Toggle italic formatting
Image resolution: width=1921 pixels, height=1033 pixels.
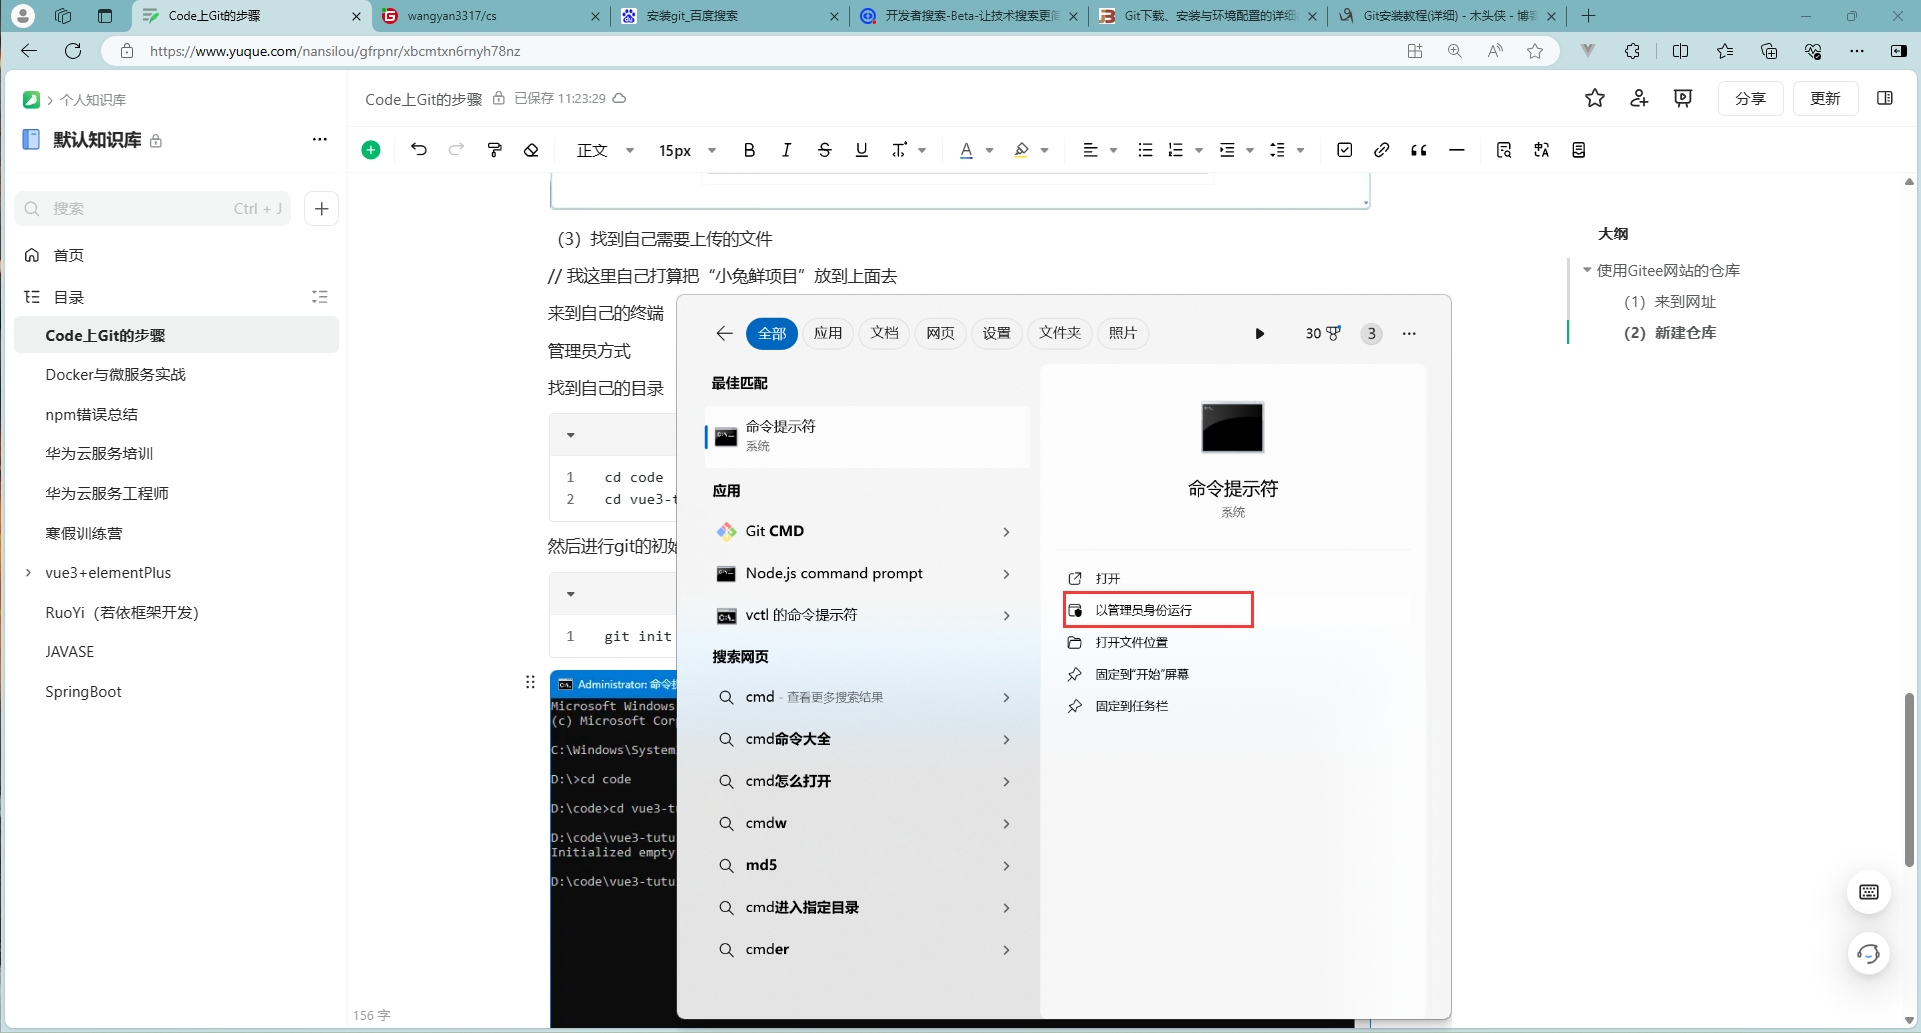point(786,150)
